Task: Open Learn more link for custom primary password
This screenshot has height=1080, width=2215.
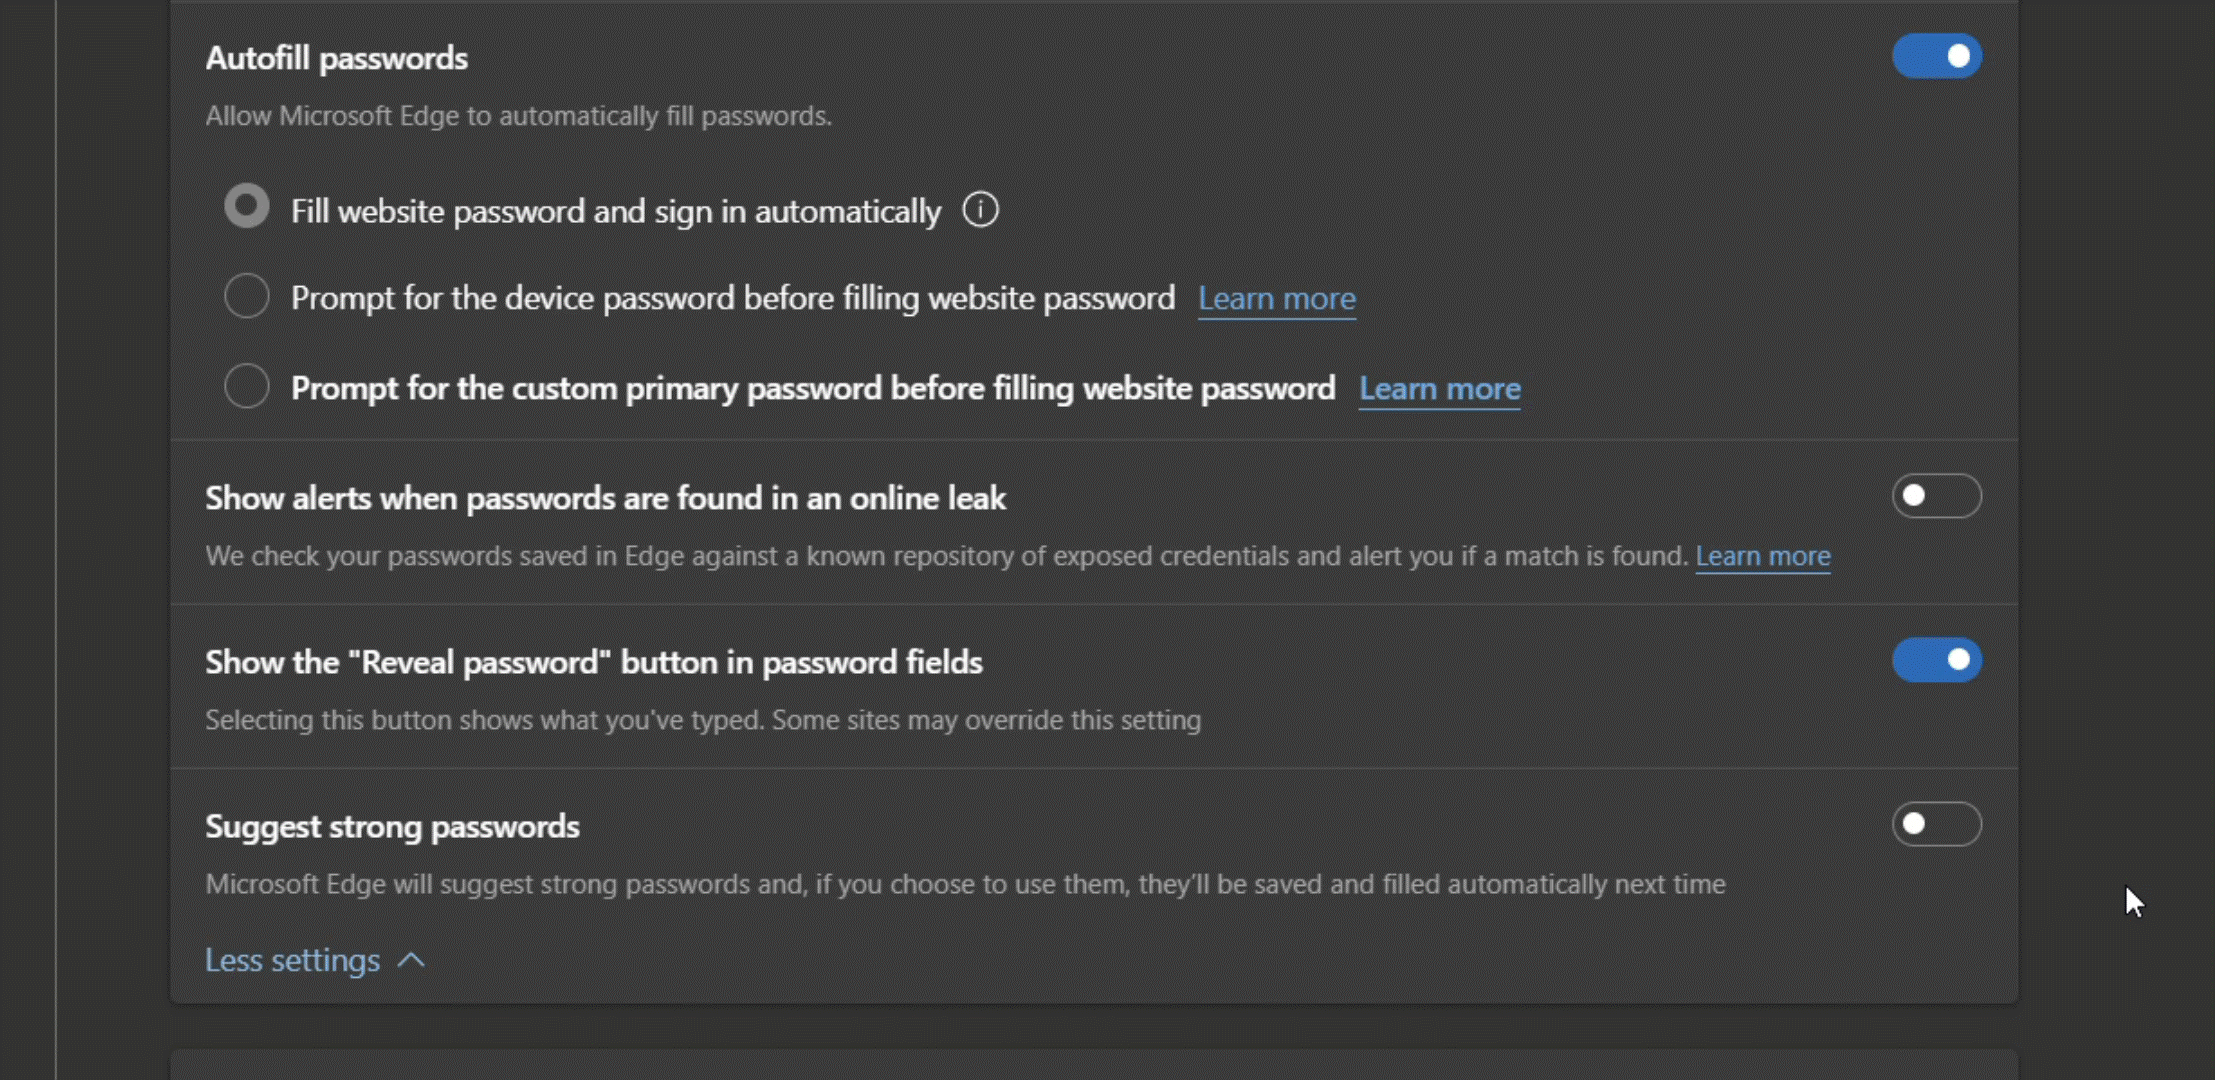Action: (1439, 389)
